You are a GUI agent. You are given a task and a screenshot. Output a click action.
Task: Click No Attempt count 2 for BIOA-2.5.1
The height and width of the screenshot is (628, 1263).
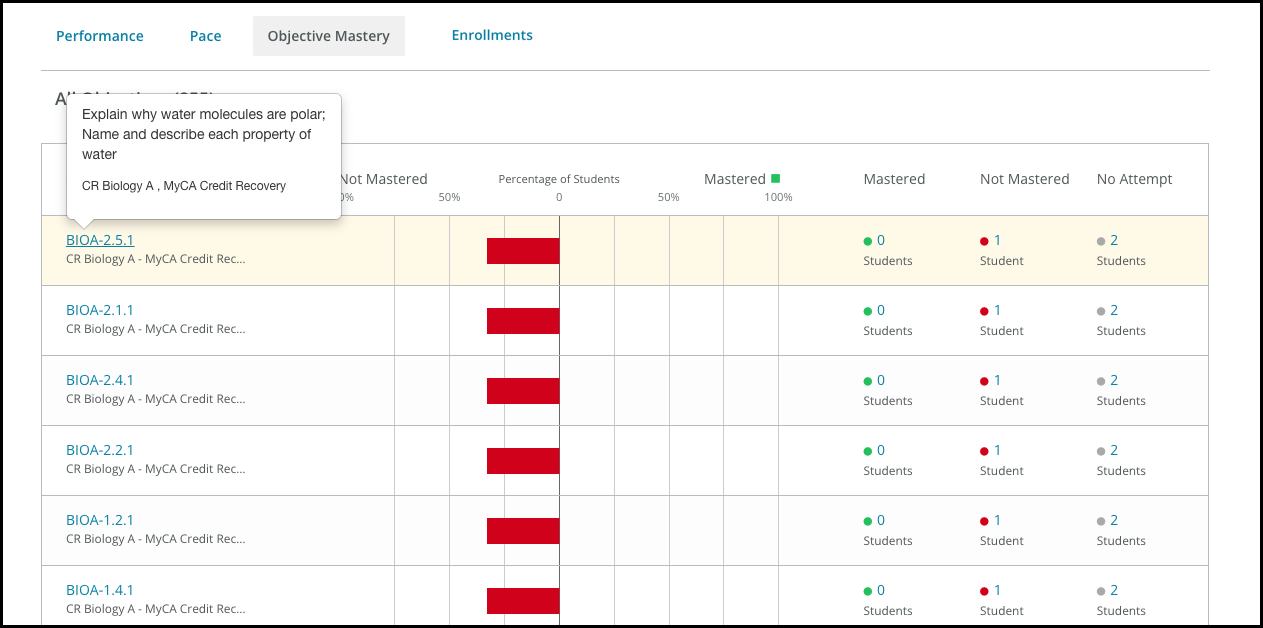tap(1114, 240)
